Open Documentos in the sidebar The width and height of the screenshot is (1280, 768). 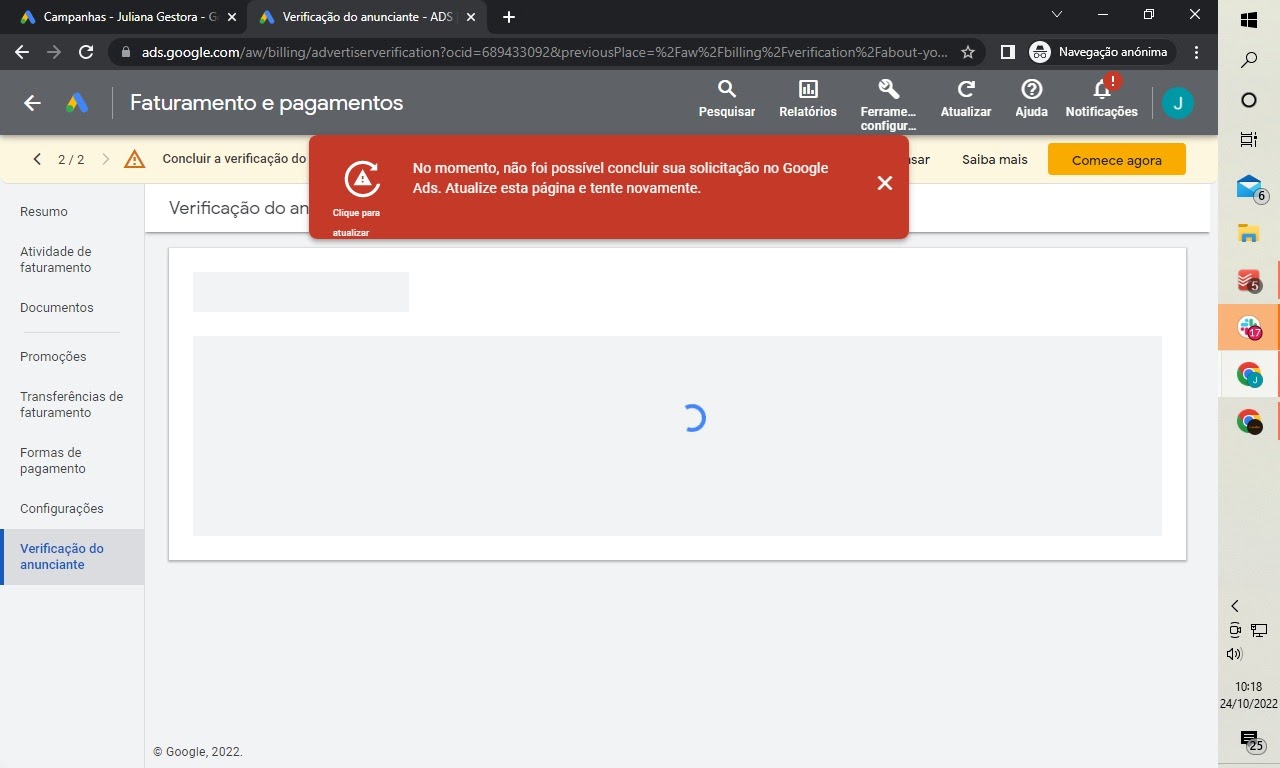tap(57, 308)
